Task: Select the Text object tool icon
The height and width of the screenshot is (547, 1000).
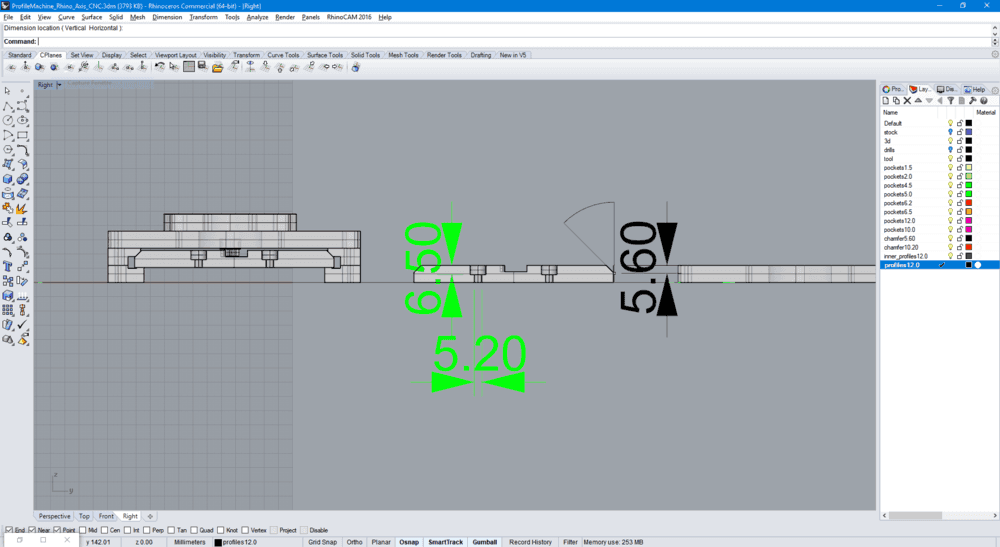Action: point(8,266)
